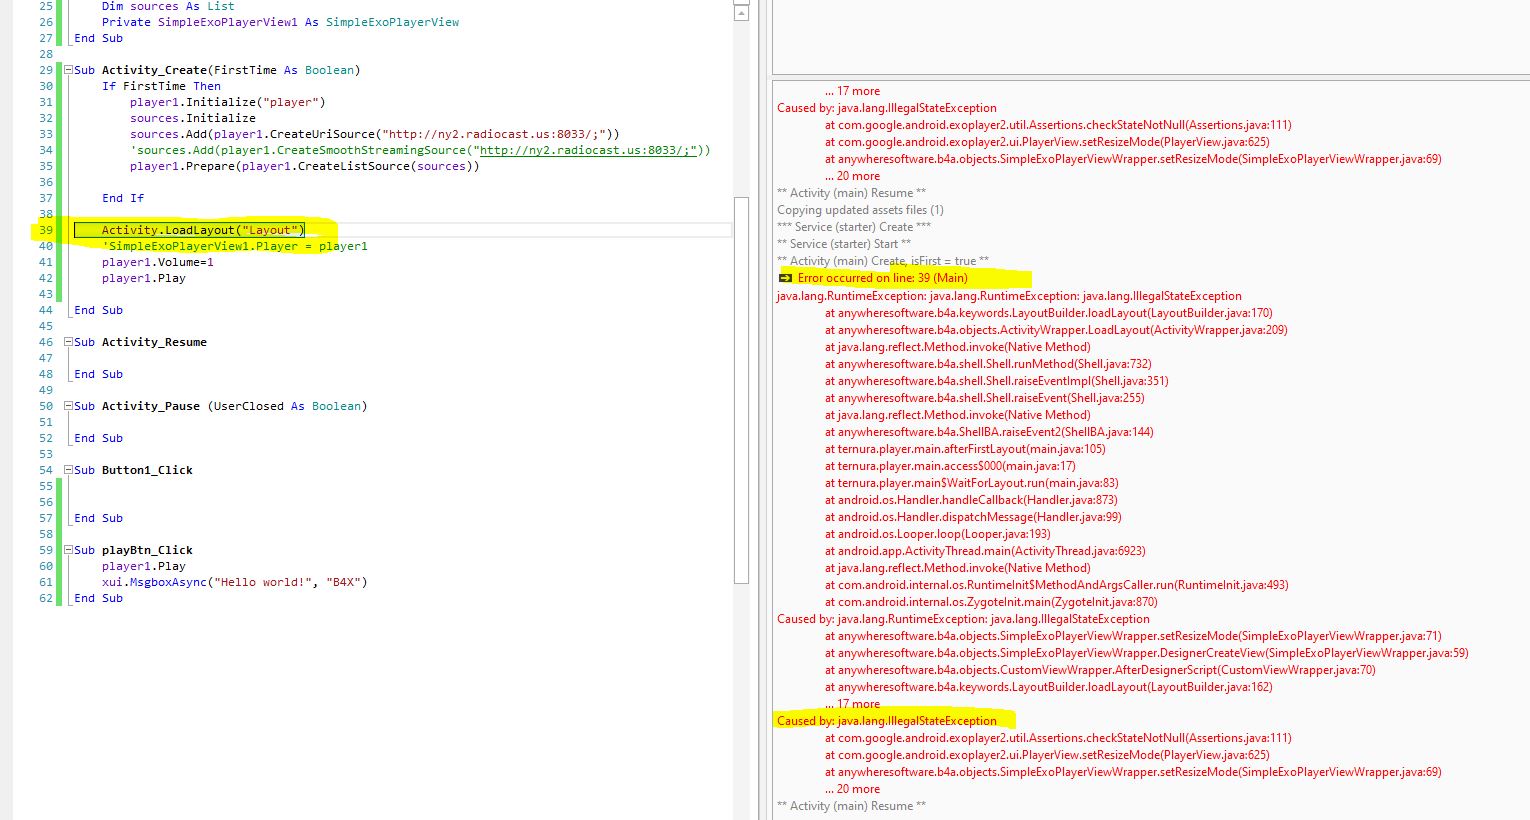Click the LayoutBuilder.java:170 stack trace line
This screenshot has width=1530, height=820.
point(1049,313)
